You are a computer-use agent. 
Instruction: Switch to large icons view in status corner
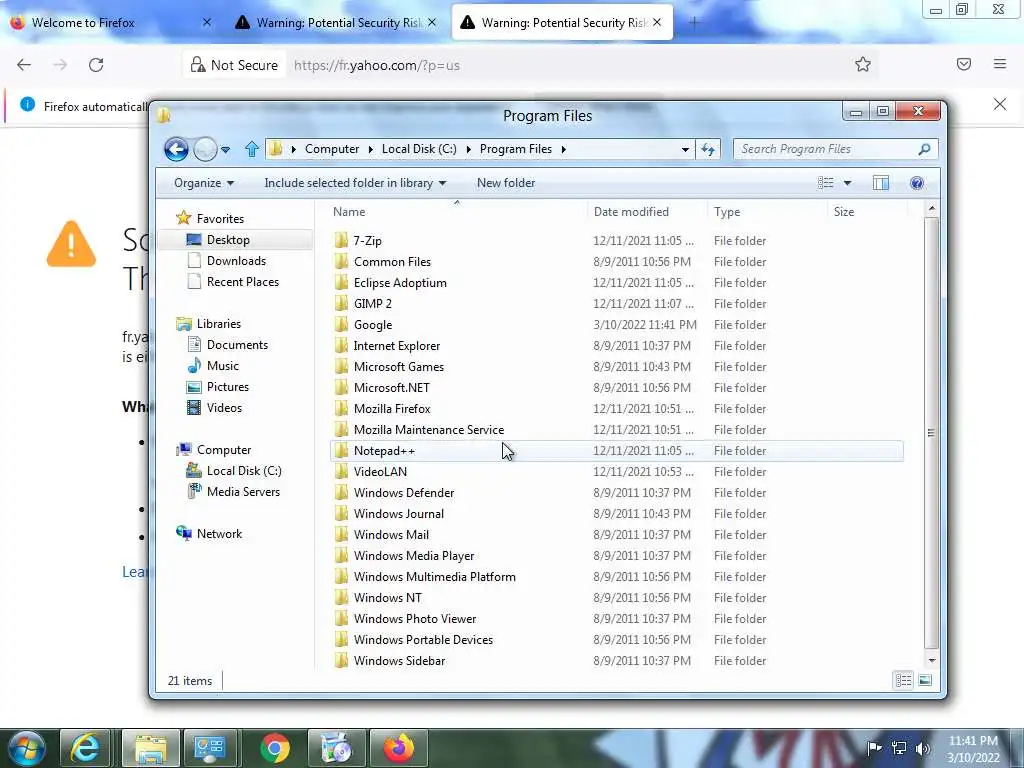(925, 681)
